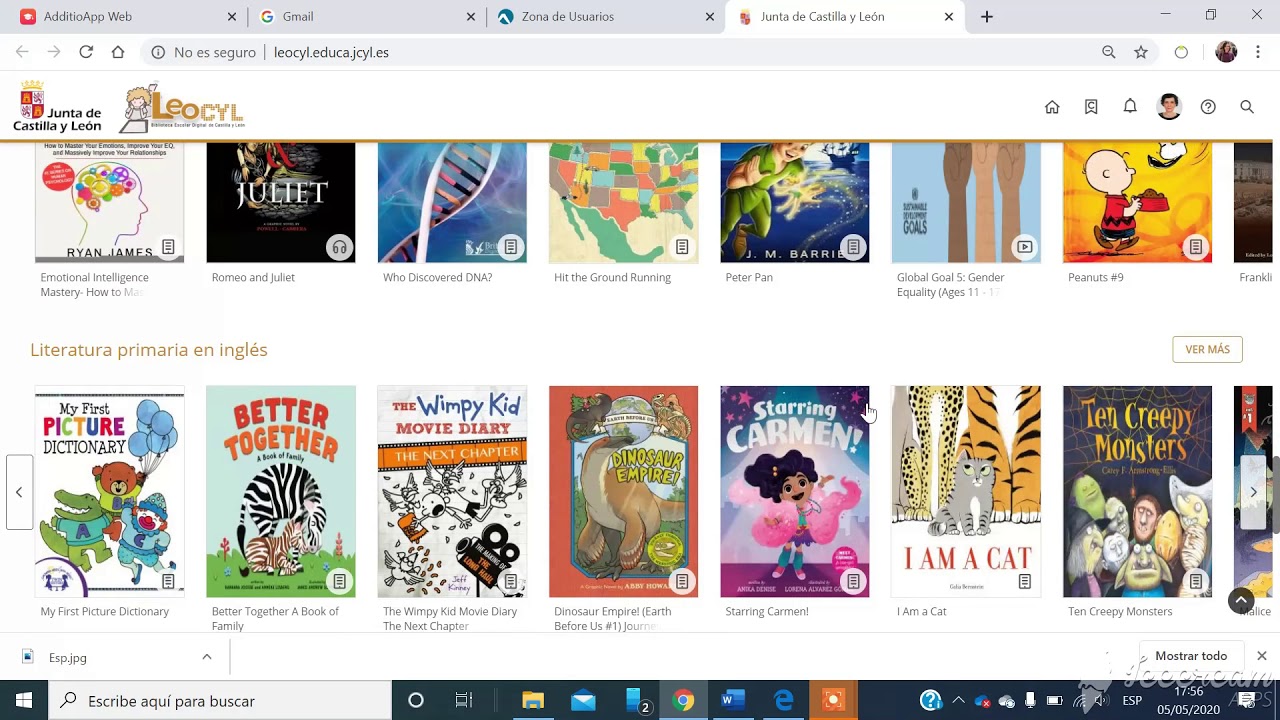Screen dimensions: 1280x720
Task: Click the Junta de Castilla y León logo
Action: [x=57, y=107]
